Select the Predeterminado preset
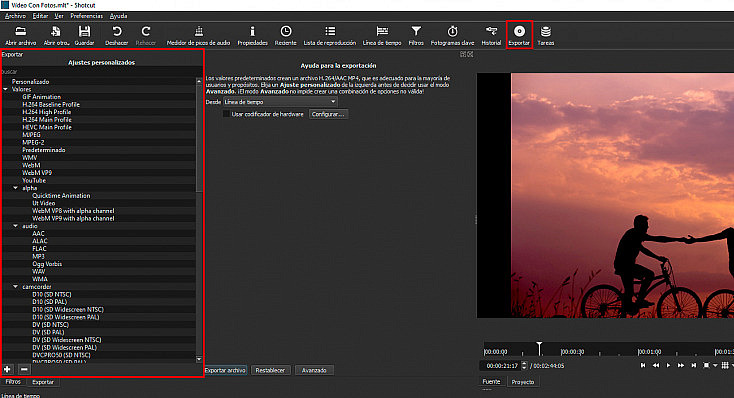The width and height of the screenshot is (734, 398). tap(44, 150)
